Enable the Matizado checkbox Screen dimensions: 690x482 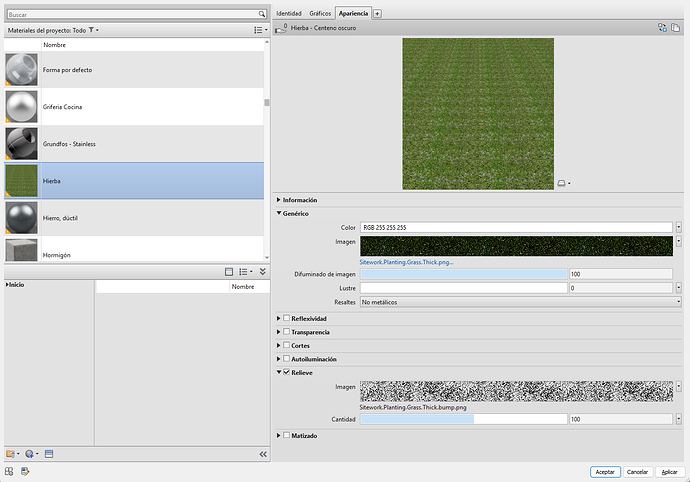coord(286,435)
